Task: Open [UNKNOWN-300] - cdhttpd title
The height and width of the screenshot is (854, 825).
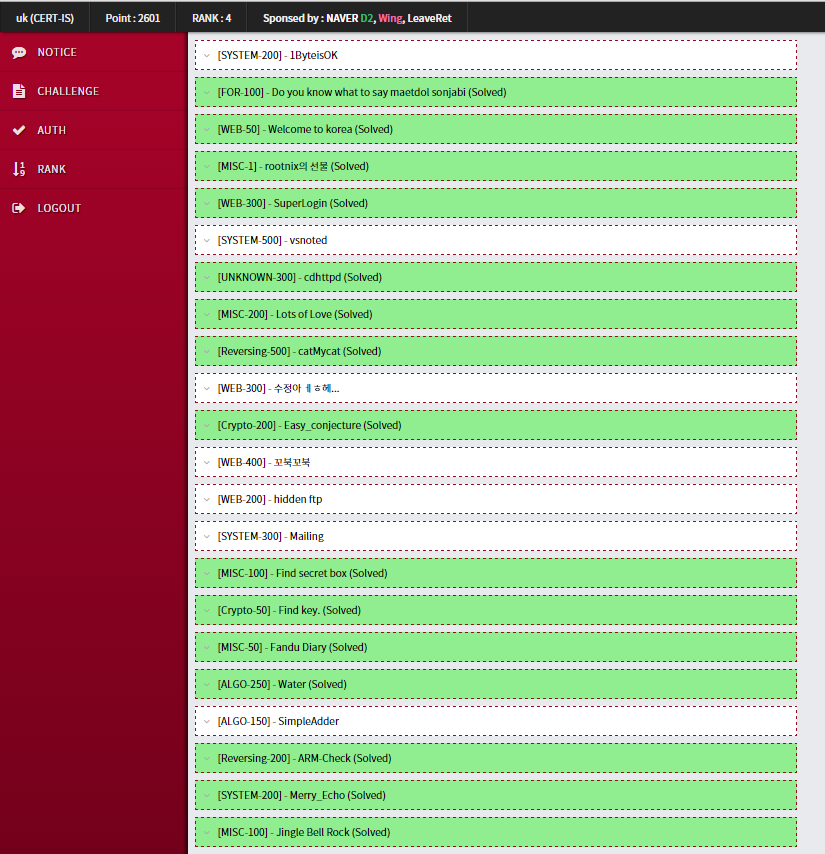Action: pyautogui.click(x=300, y=277)
